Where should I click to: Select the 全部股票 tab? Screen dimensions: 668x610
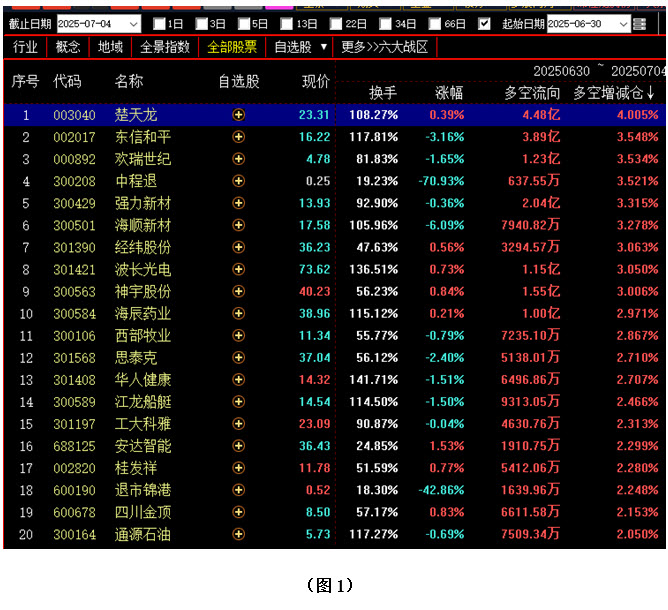pyautogui.click(x=232, y=46)
